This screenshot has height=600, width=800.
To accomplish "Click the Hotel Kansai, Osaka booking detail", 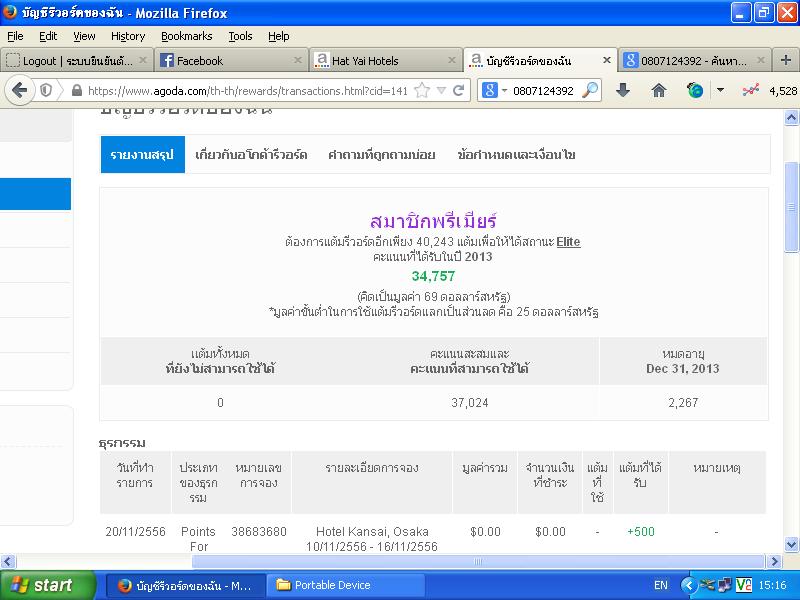I will [x=372, y=539].
